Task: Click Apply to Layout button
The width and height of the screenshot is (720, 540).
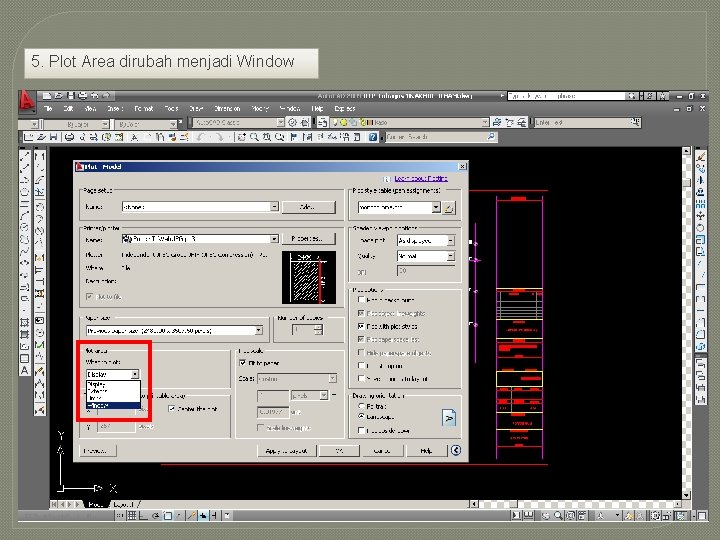Action: [287, 450]
